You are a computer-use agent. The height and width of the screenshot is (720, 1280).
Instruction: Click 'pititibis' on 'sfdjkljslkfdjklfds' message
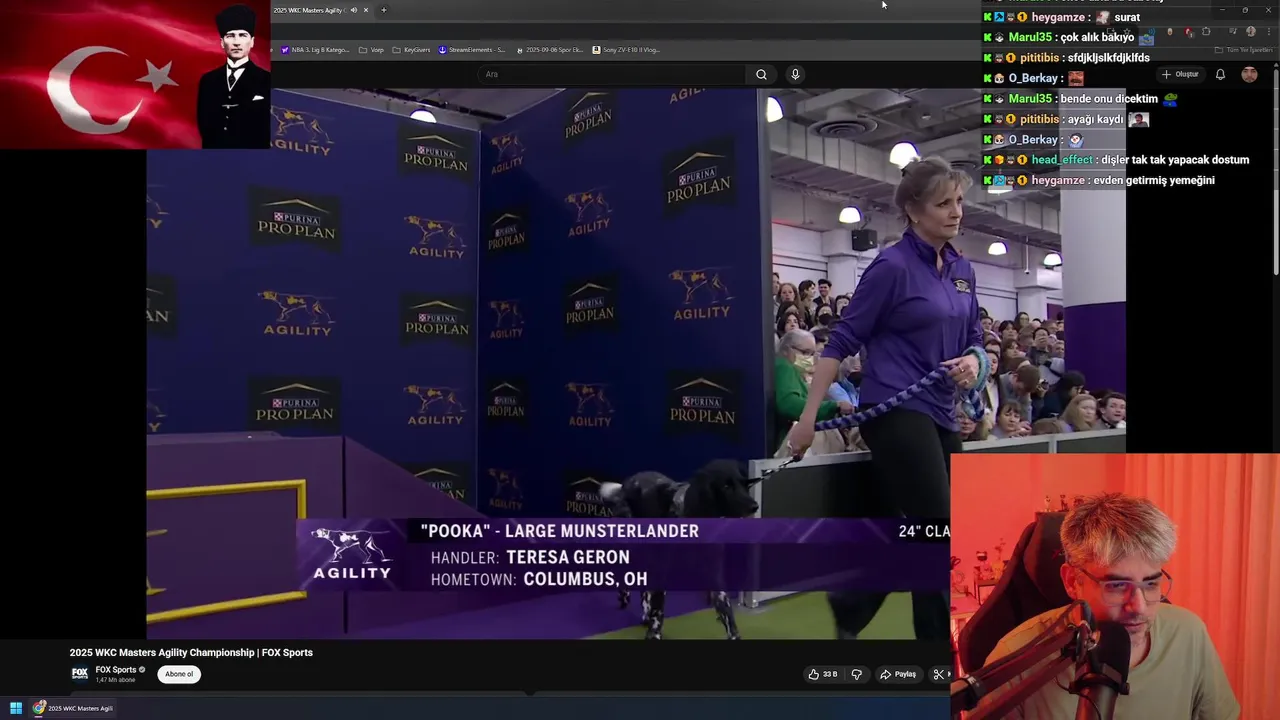pyautogui.click(x=1039, y=58)
